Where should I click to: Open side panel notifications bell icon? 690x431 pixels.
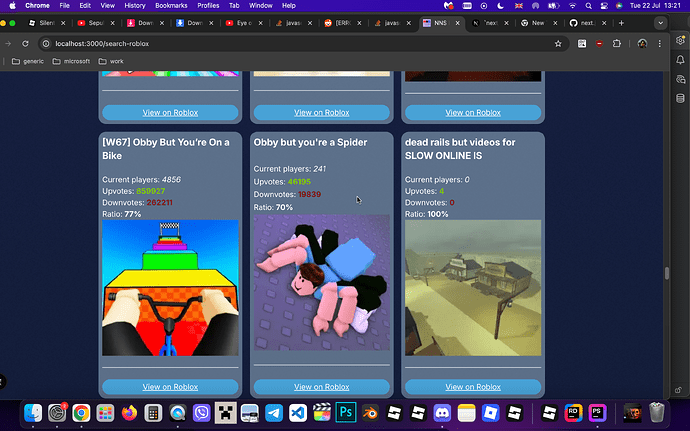(680, 60)
